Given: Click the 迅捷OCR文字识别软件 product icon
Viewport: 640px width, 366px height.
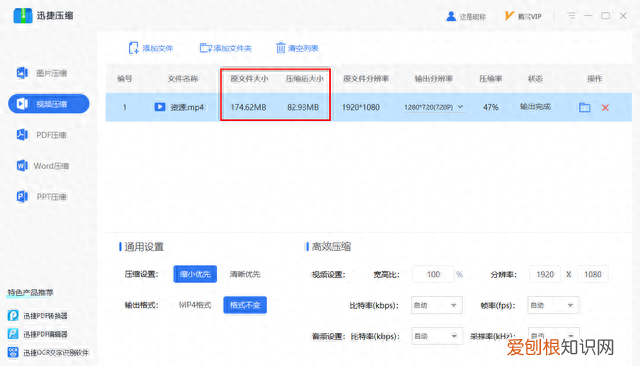Looking at the screenshot, I should [13, 352].
